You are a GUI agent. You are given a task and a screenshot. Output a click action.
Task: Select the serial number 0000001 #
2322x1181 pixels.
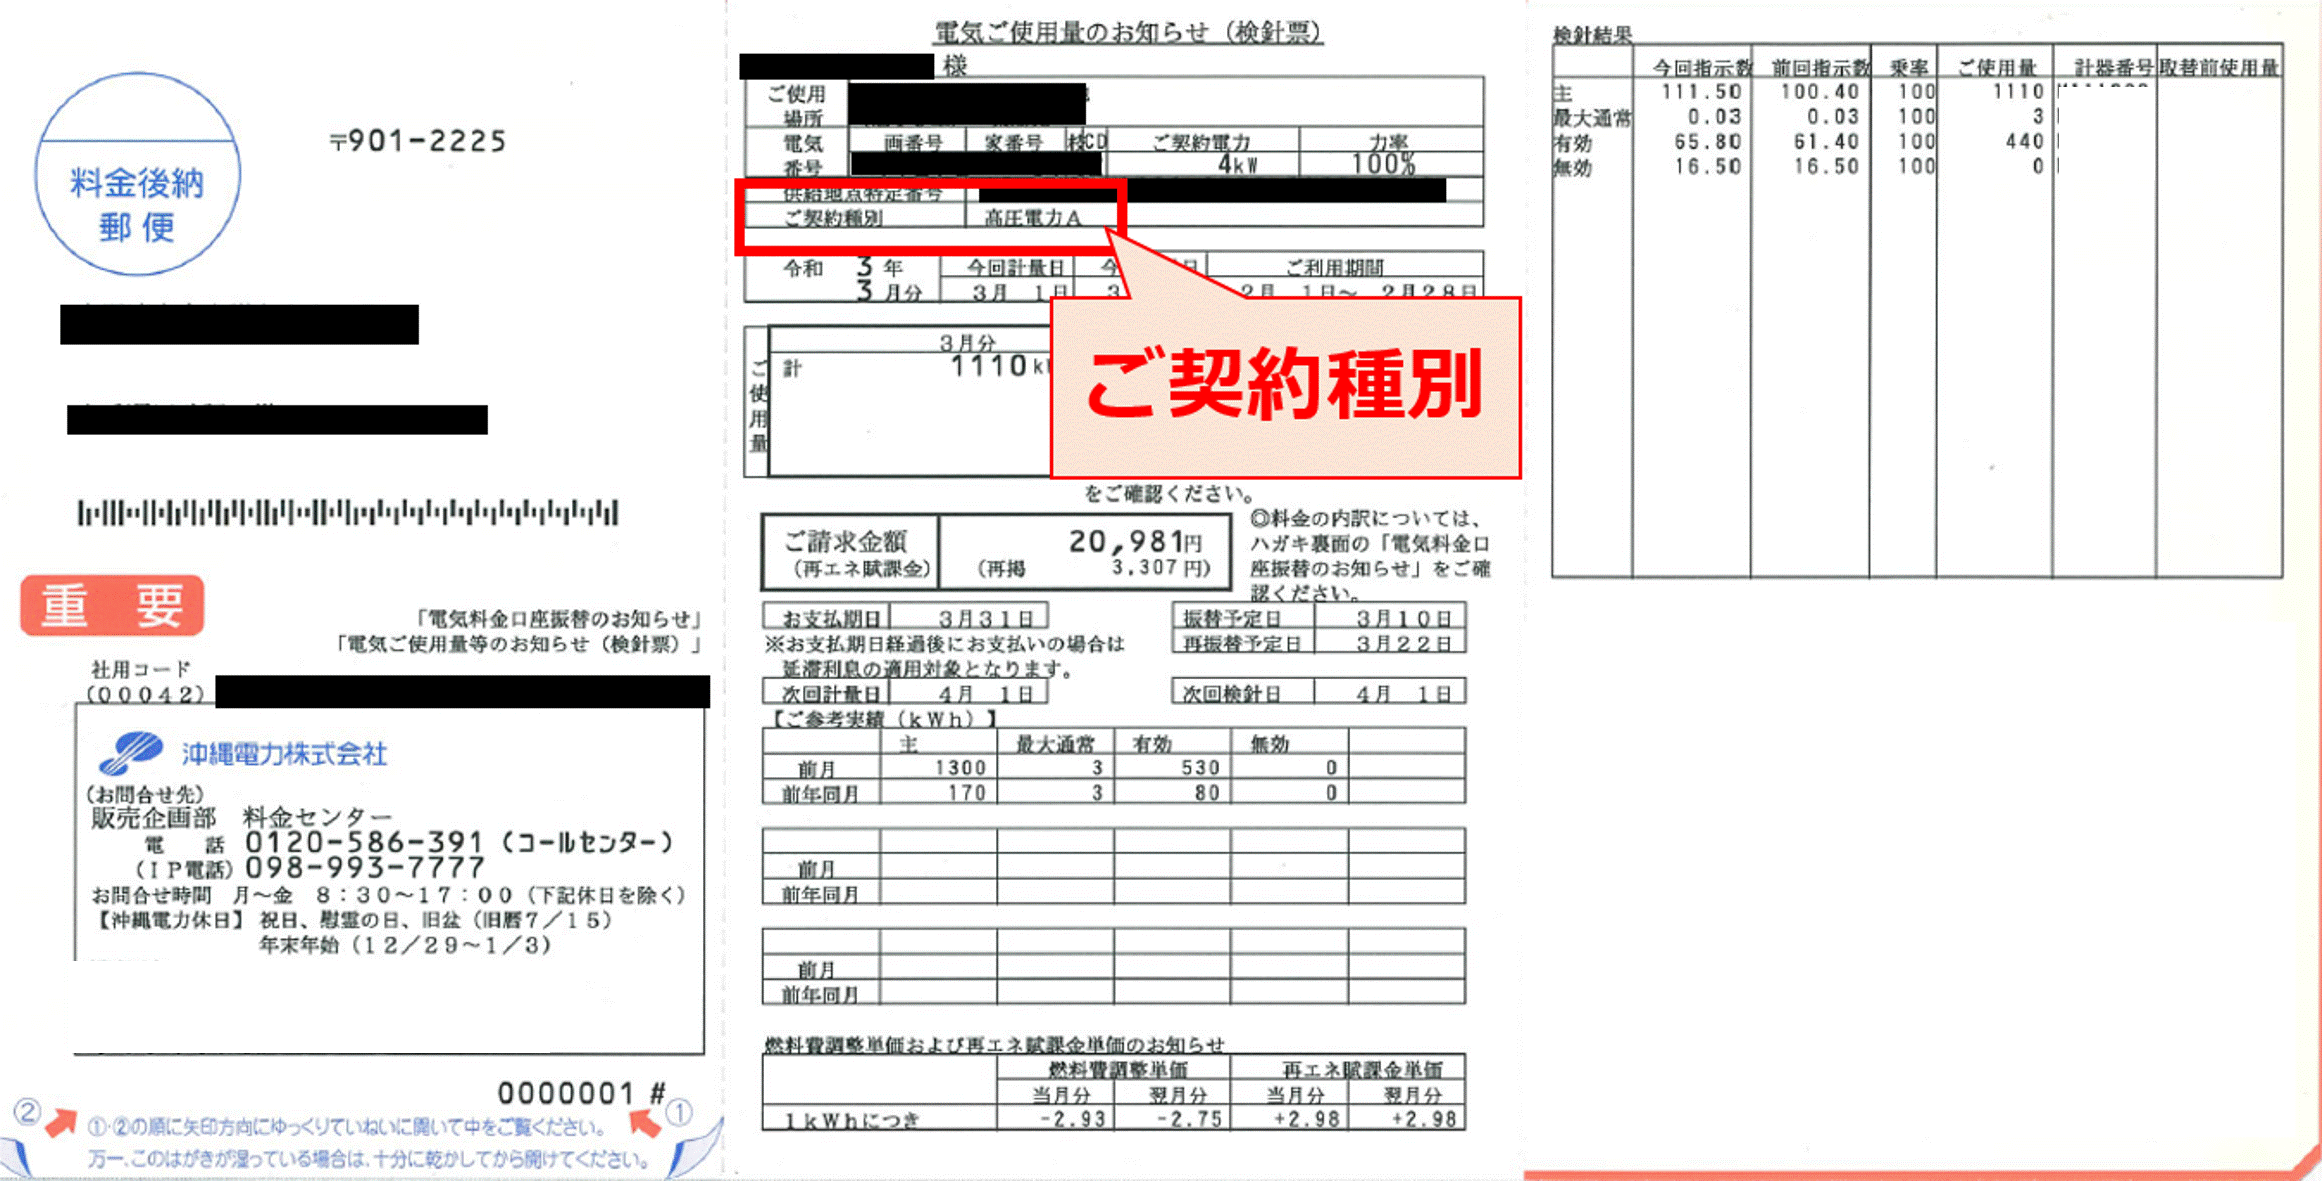click(582, 1093)
